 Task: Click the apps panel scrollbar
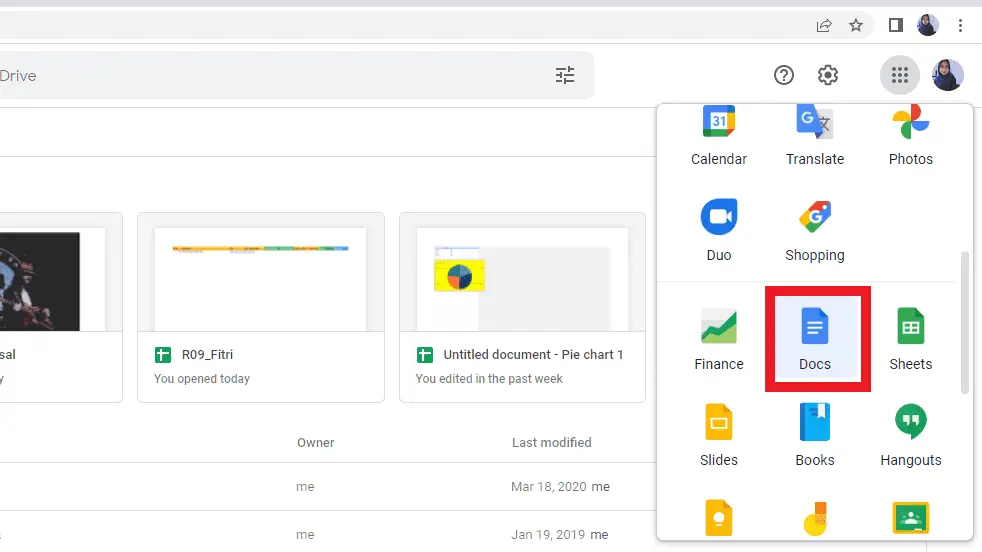click(964, 323)
